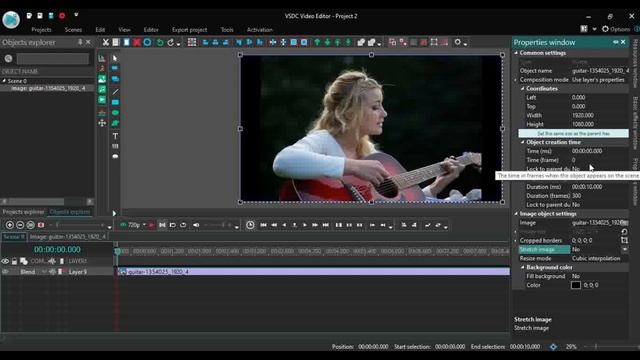
Task: Toggle the loop playback icon
Action: pyautogui.click(x=183, y=225)
